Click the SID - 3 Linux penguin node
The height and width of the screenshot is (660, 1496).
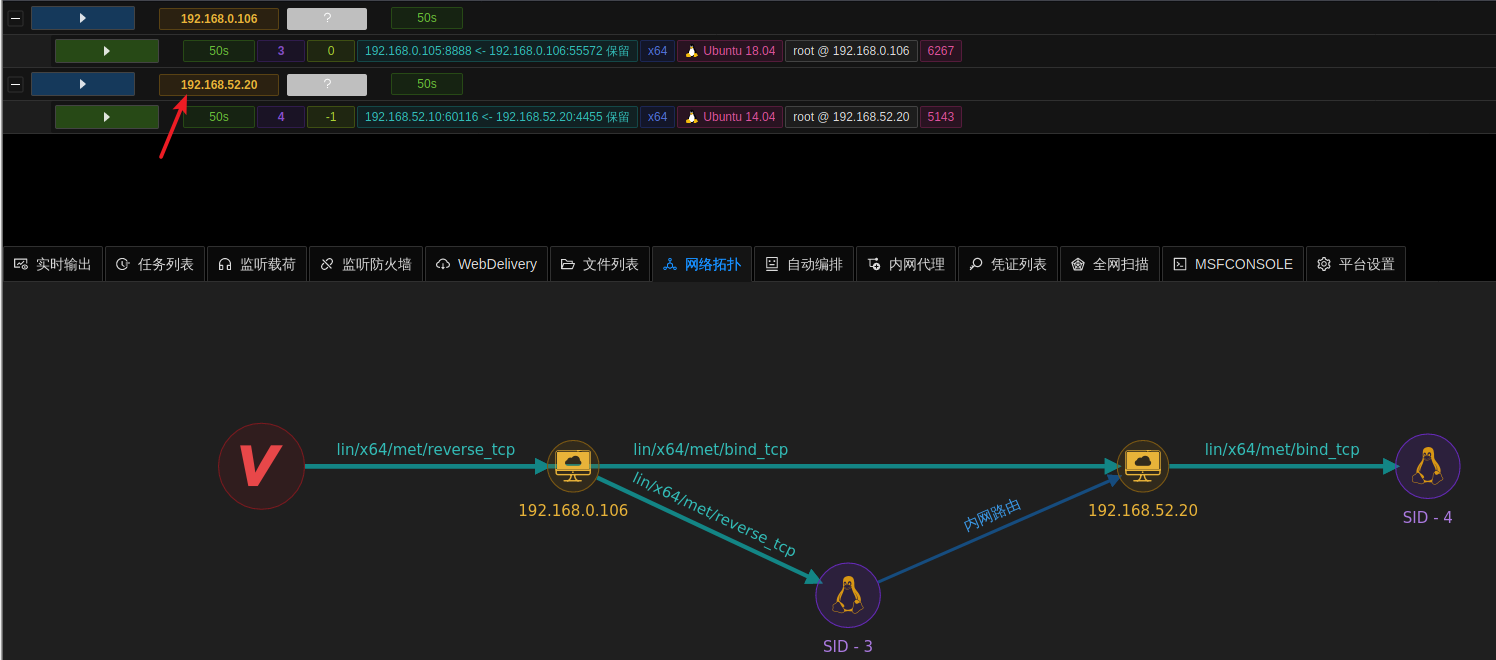(x=848, y=595)
